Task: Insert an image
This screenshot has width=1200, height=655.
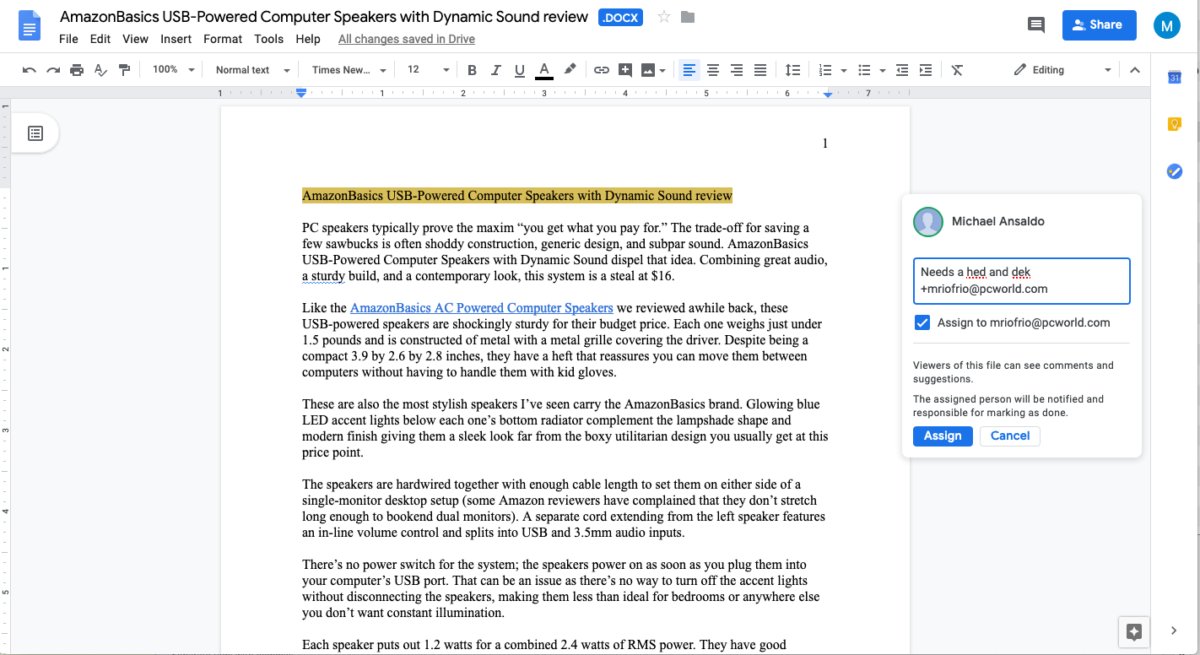Action: coord(648,70)
